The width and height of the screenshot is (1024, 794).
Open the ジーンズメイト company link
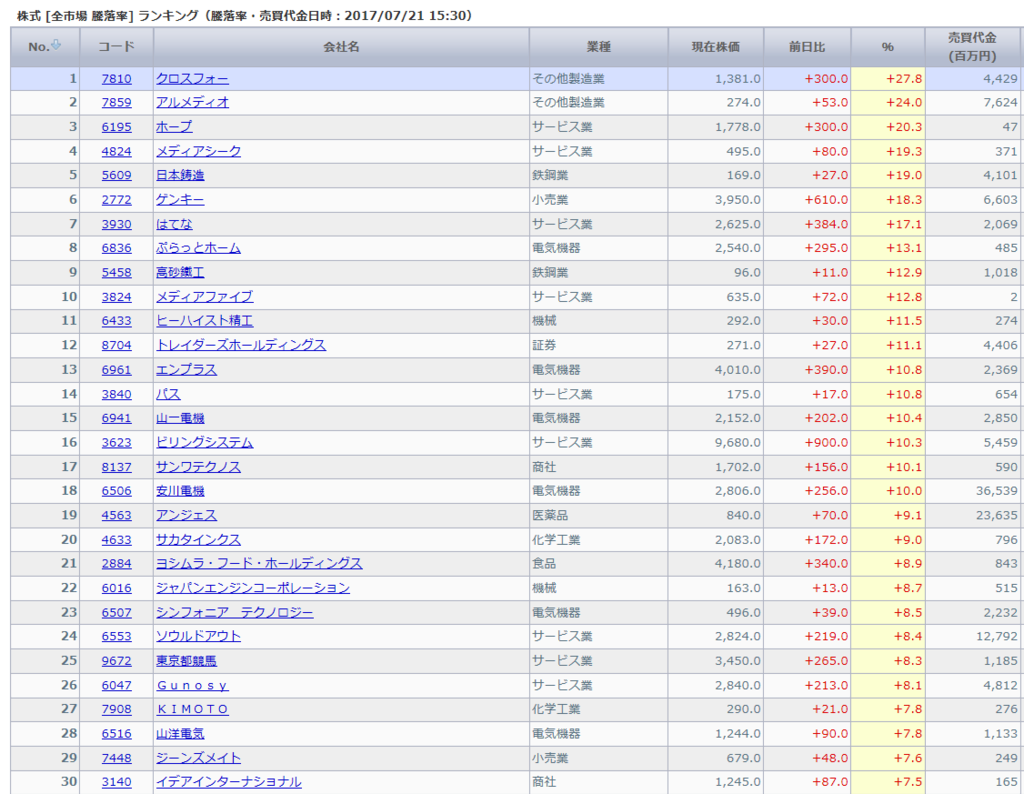pyautogui.click(x=198, y=758)
